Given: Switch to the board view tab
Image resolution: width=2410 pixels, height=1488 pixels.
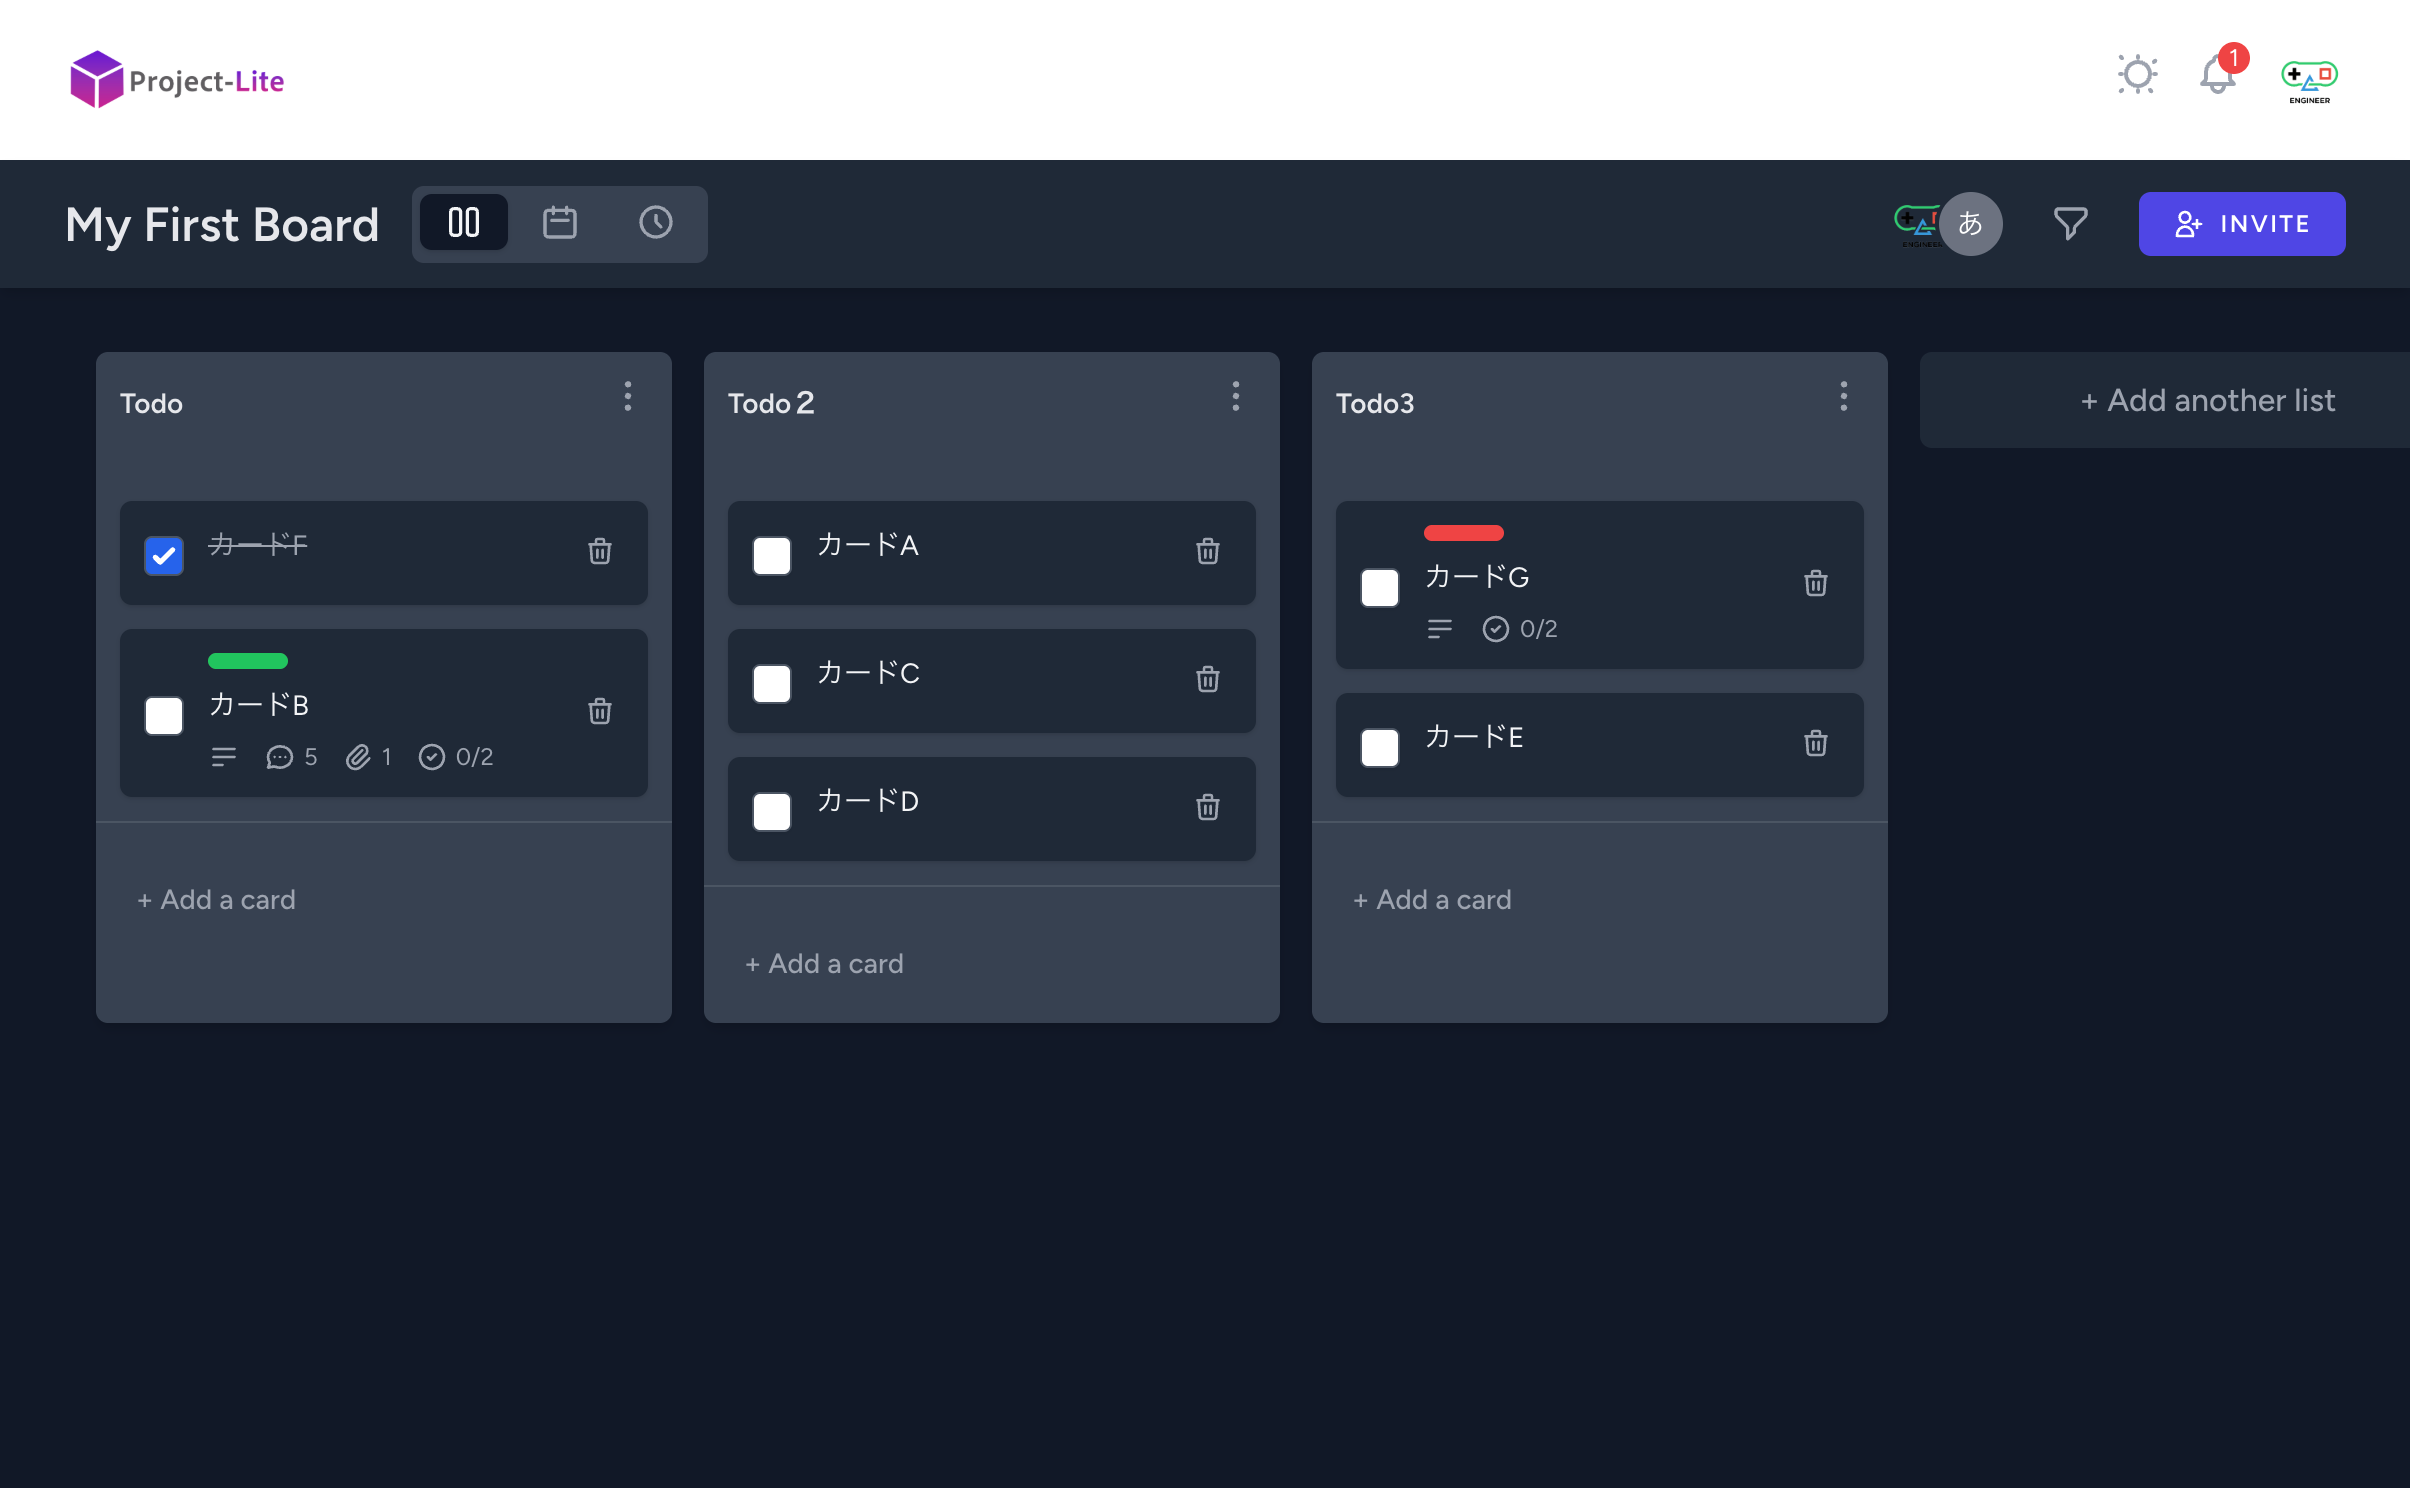Looking at the screenshot, I should [463, 222].
